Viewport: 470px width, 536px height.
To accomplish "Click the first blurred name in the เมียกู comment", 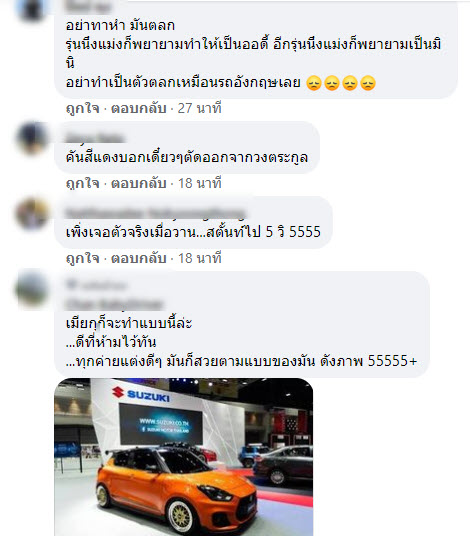I will click(x=96, y=284).
